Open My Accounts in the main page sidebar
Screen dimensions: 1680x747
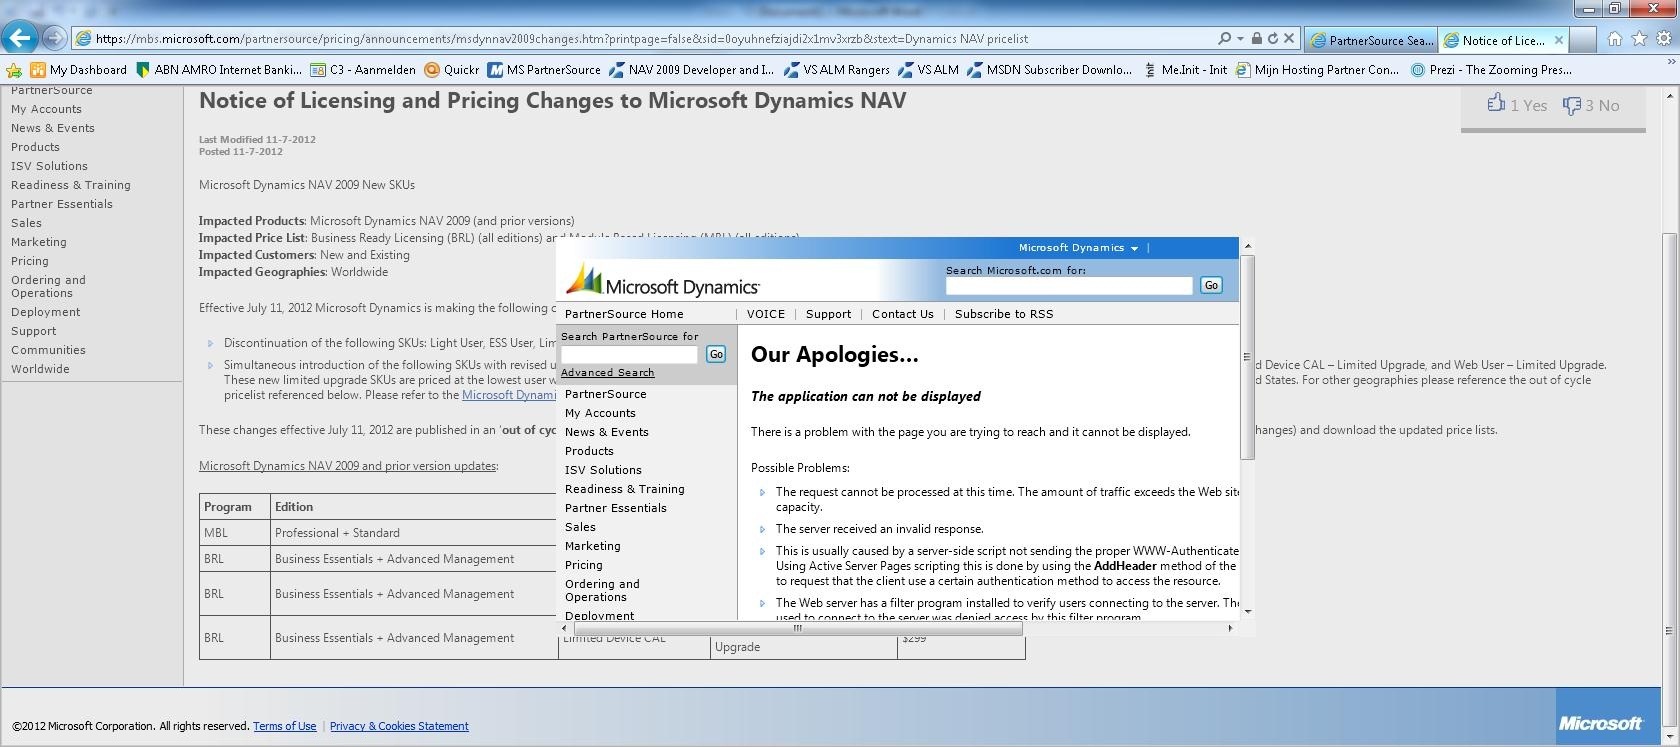tap(46, 109)
